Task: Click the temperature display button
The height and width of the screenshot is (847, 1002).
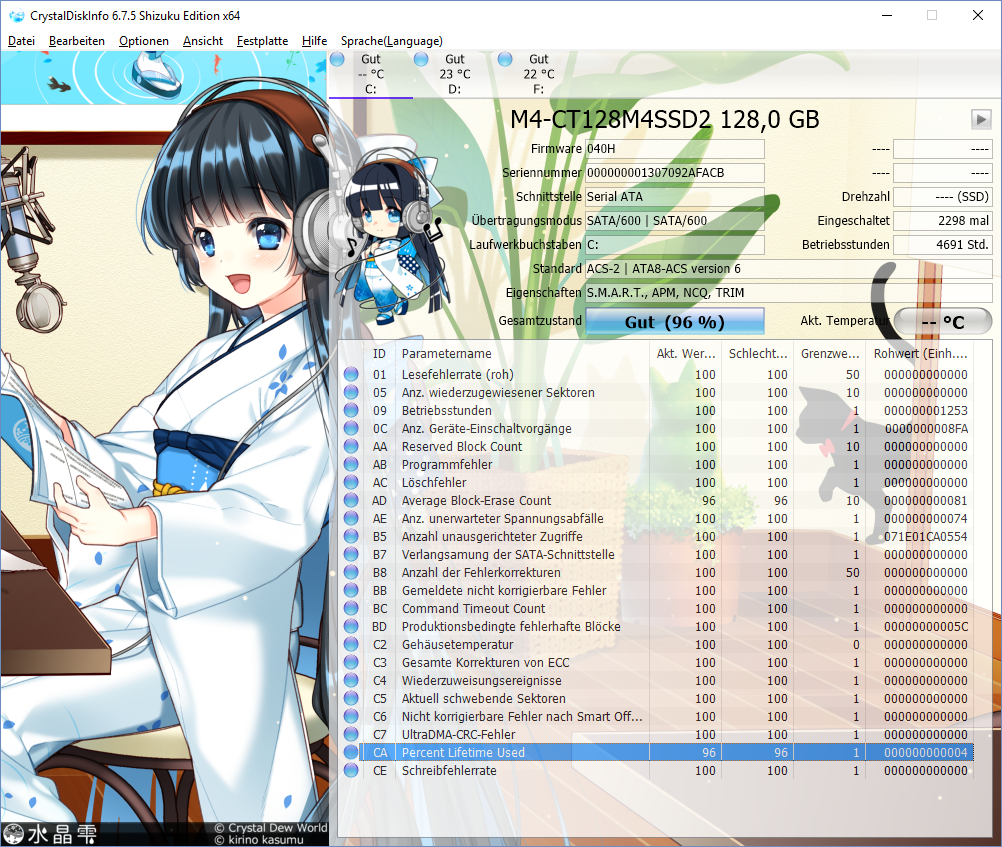Action: point(943,322)
